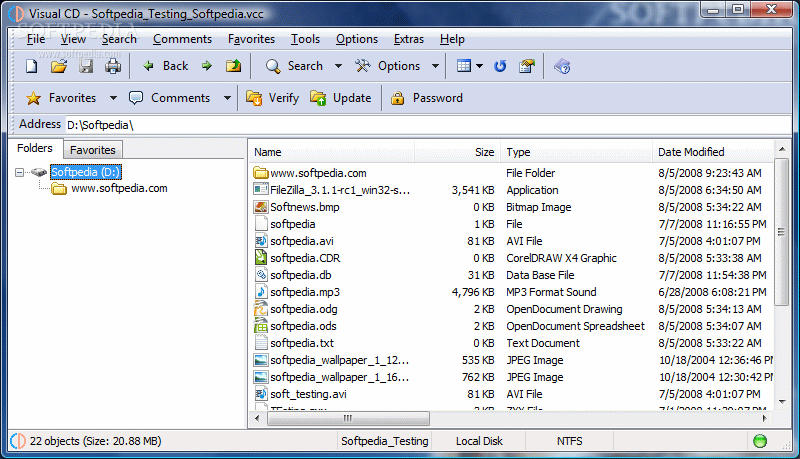
Task: Go back with the green Back arrow
Action: pos(165,66)
